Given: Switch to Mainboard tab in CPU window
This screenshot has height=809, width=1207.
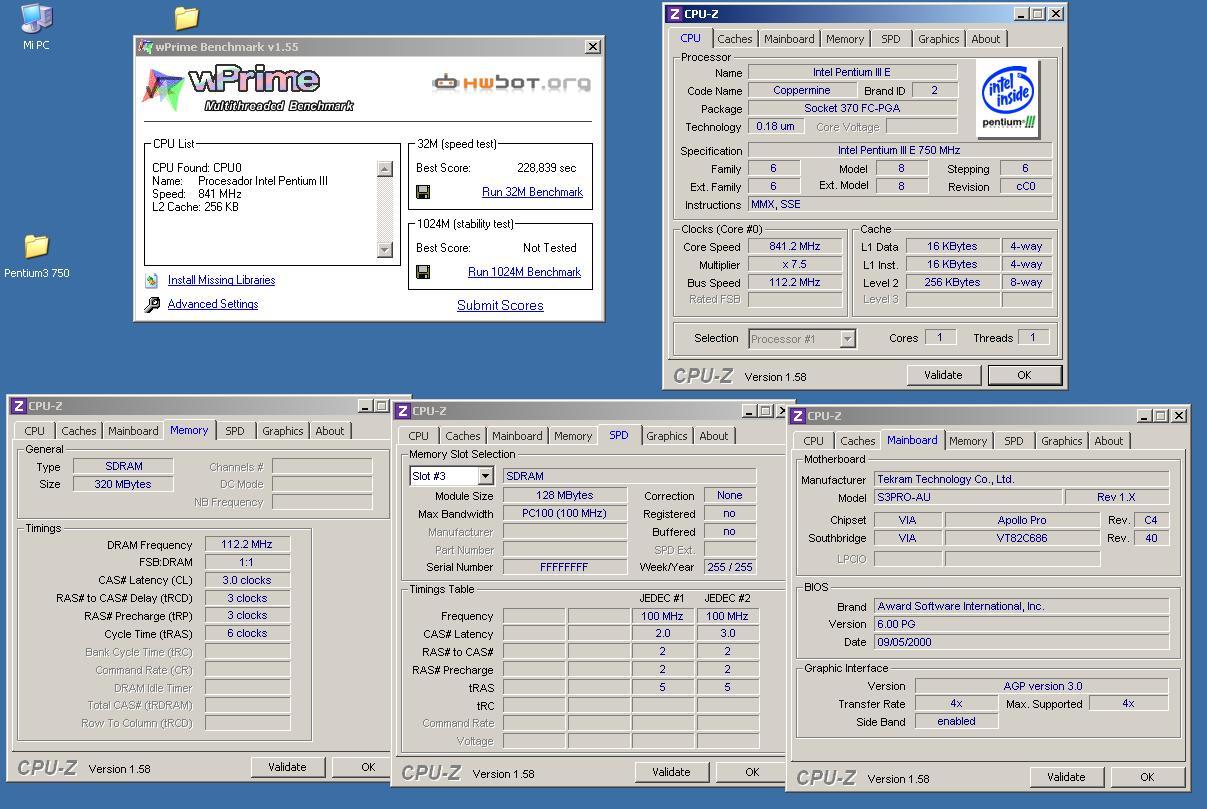Looking at the screenshot, I should 789,39.
